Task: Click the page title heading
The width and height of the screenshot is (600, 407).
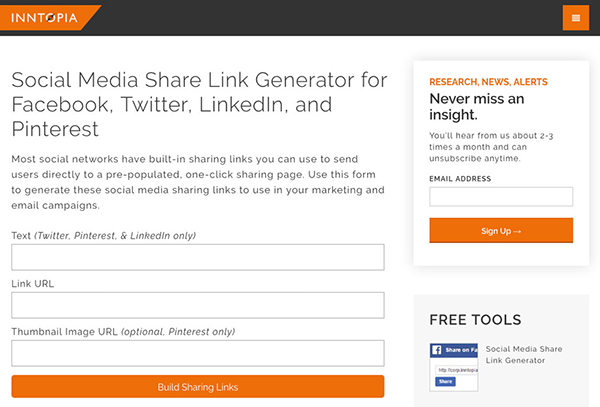Action: click(199, 104)
